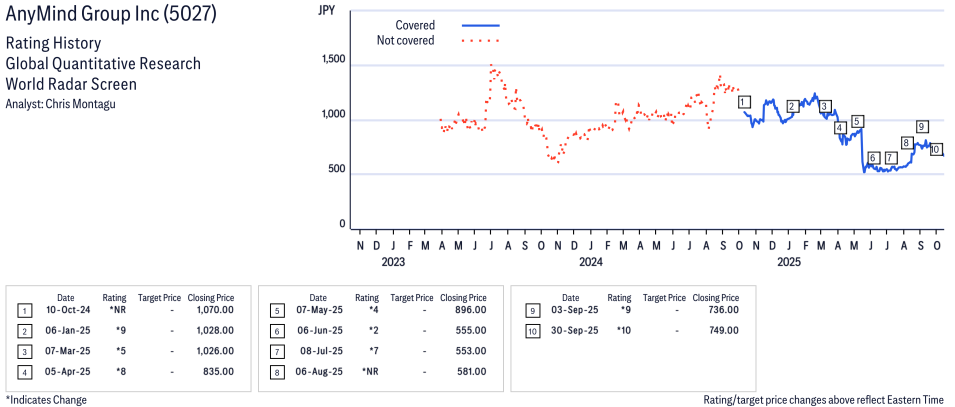Click the AnyMind Group Inc (5027) title
The height and width of the screenshot is (407, 955).
[111, 16]
